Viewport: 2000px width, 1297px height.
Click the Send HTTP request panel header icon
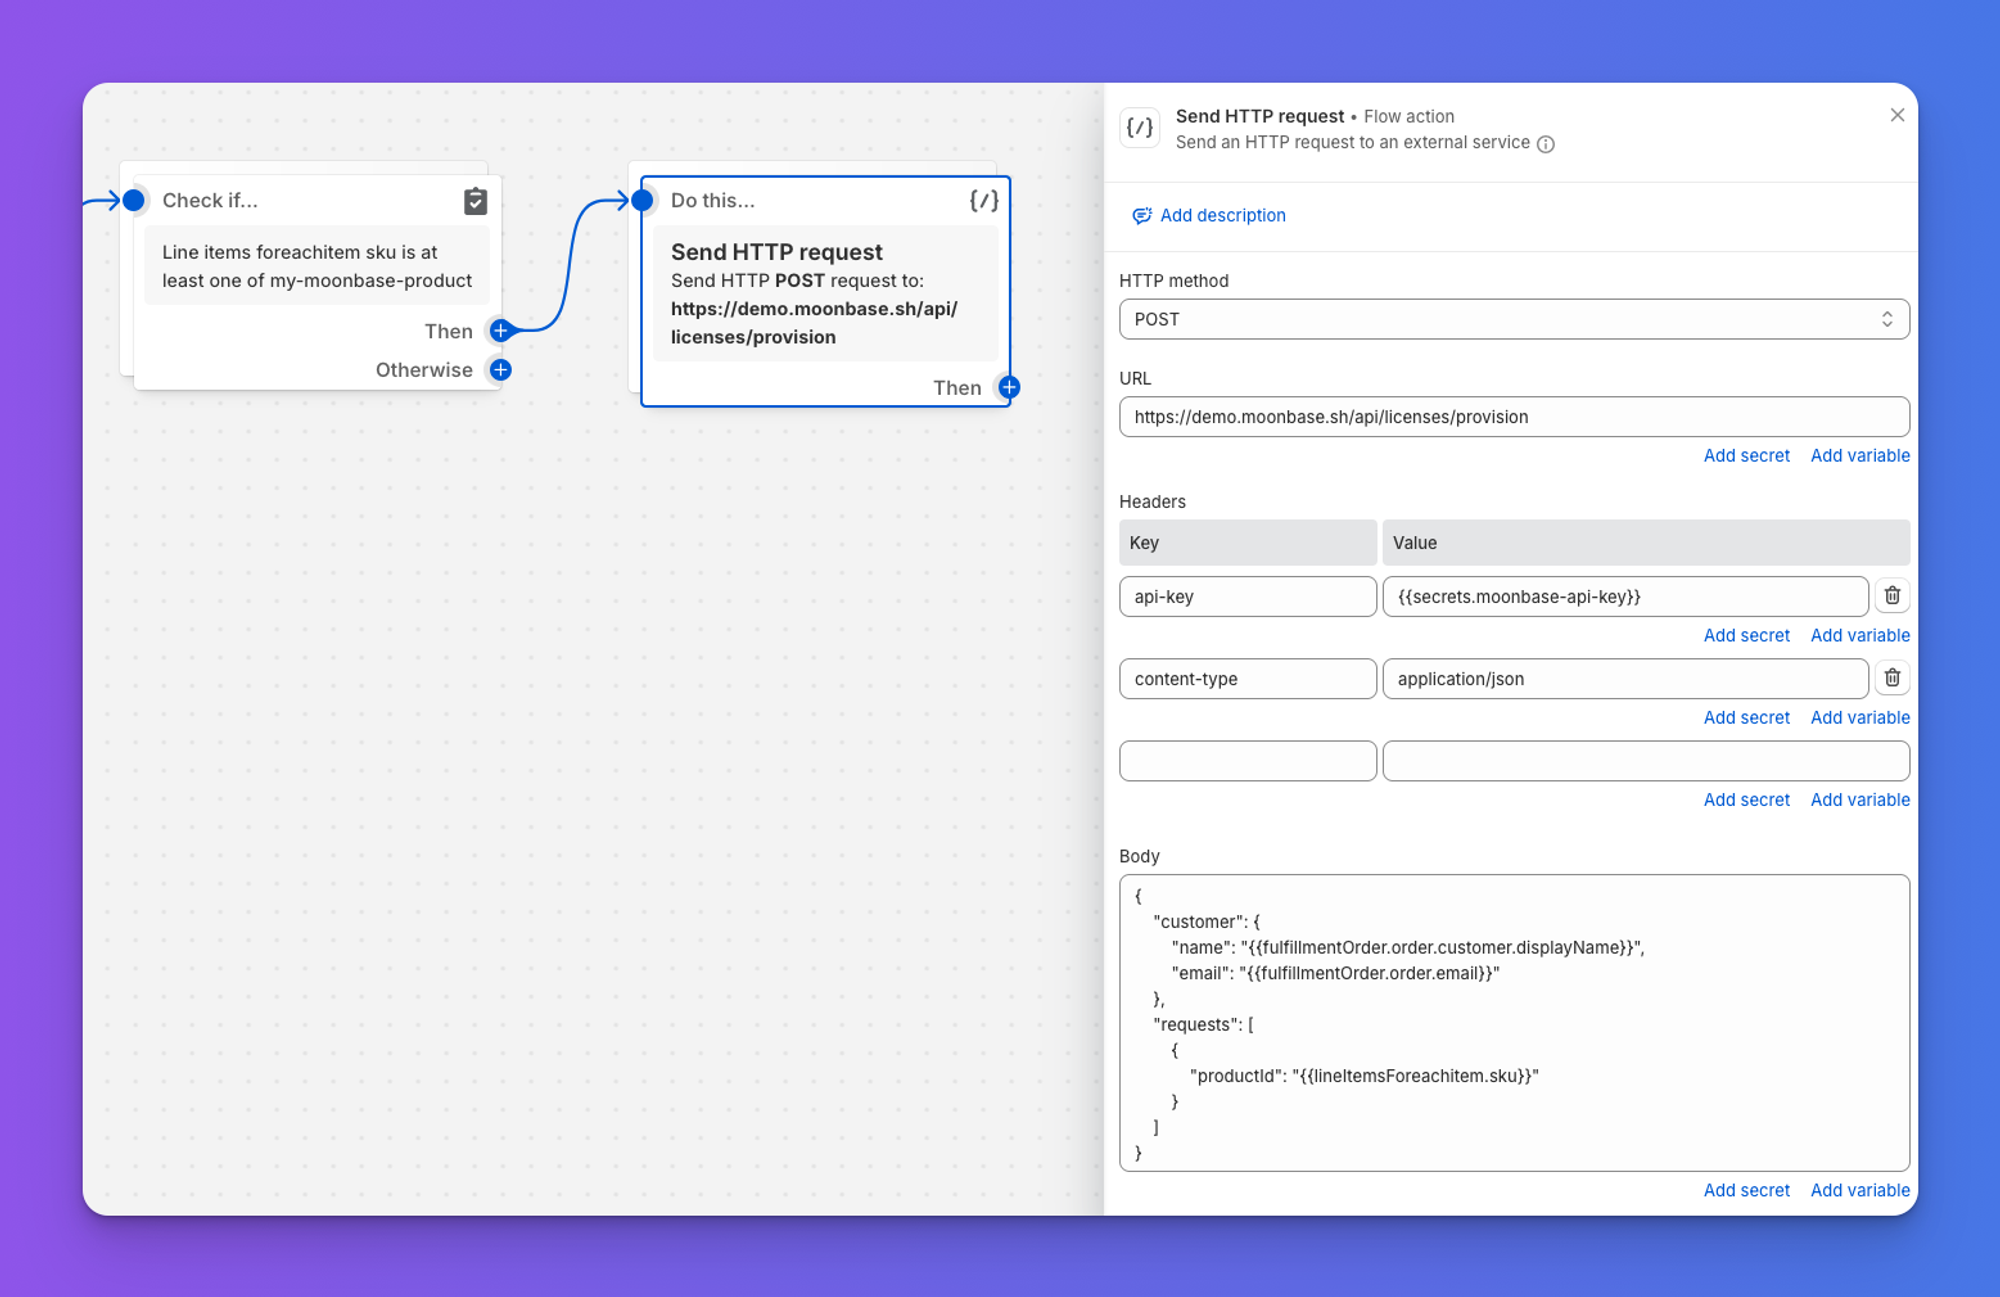click(x=1140, y=128)
